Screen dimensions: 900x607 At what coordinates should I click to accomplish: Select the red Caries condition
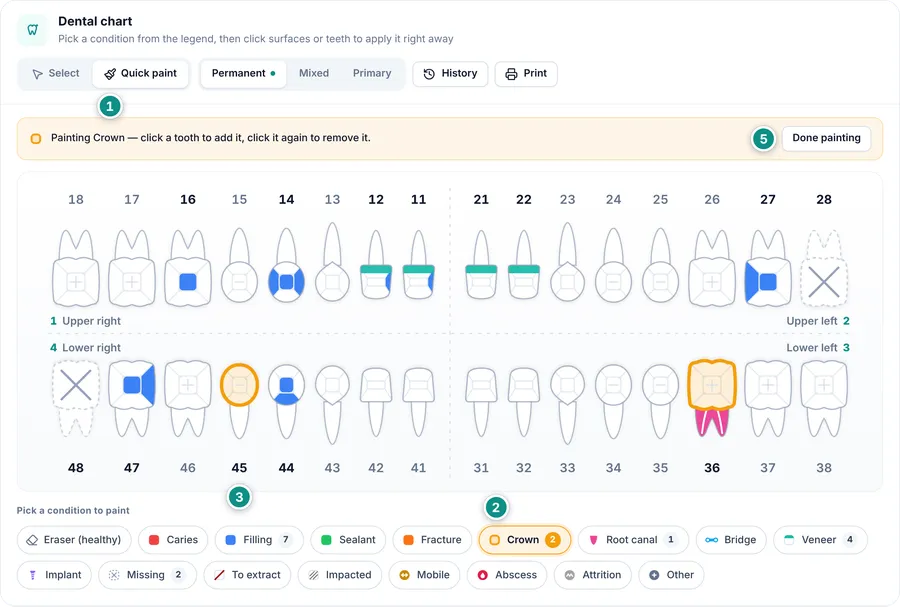point(173,540)
